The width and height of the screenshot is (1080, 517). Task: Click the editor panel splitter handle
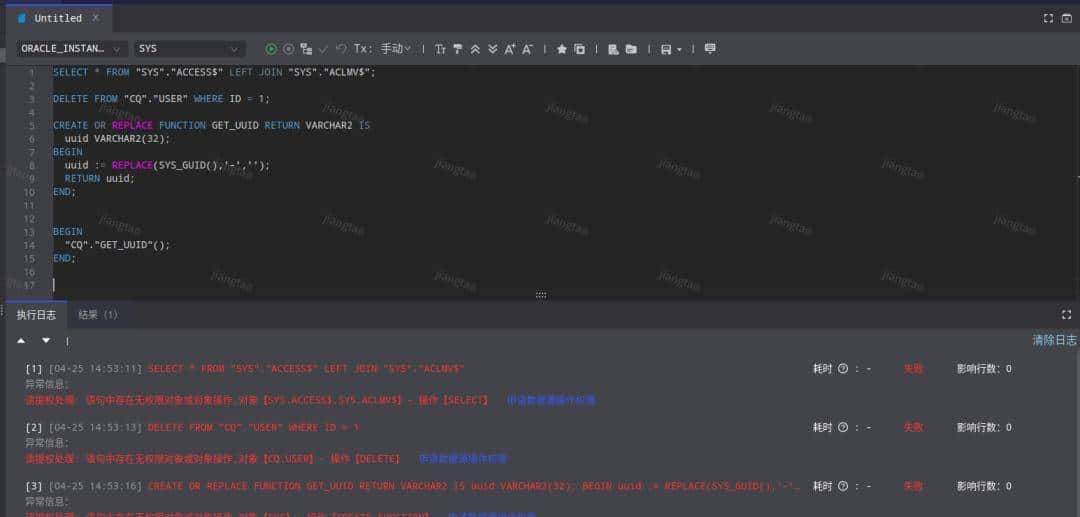coord(541,295)
